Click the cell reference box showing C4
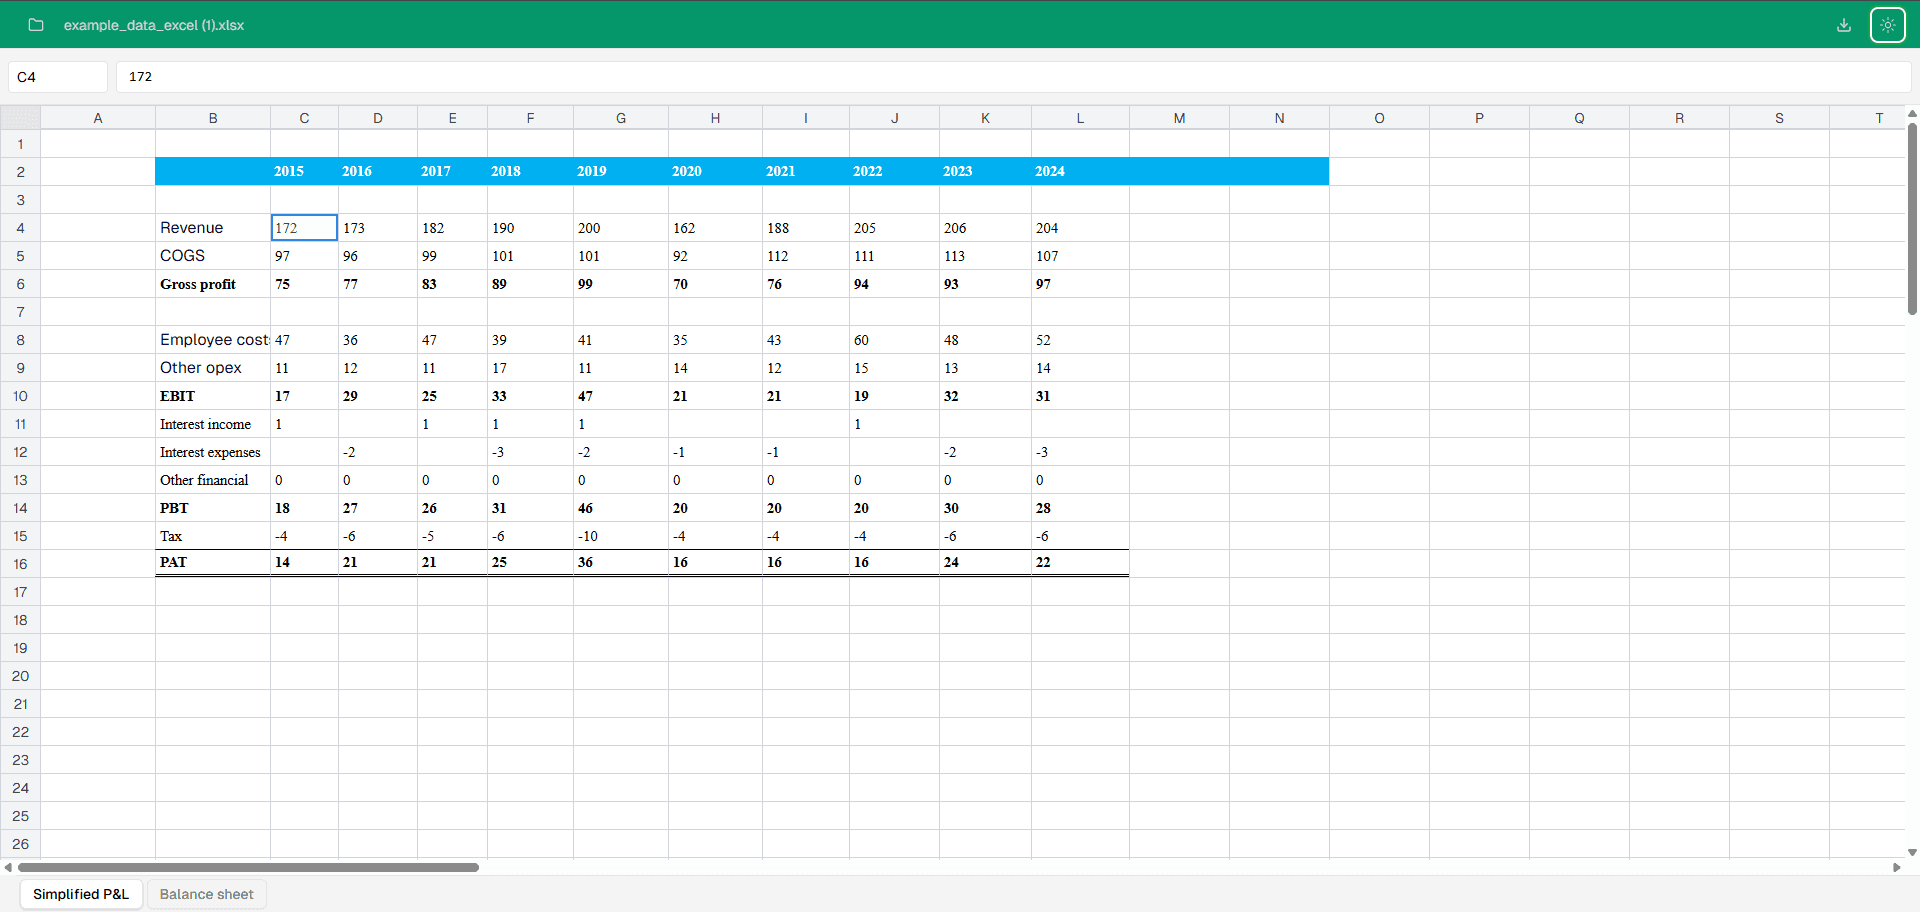 (58, 77)
